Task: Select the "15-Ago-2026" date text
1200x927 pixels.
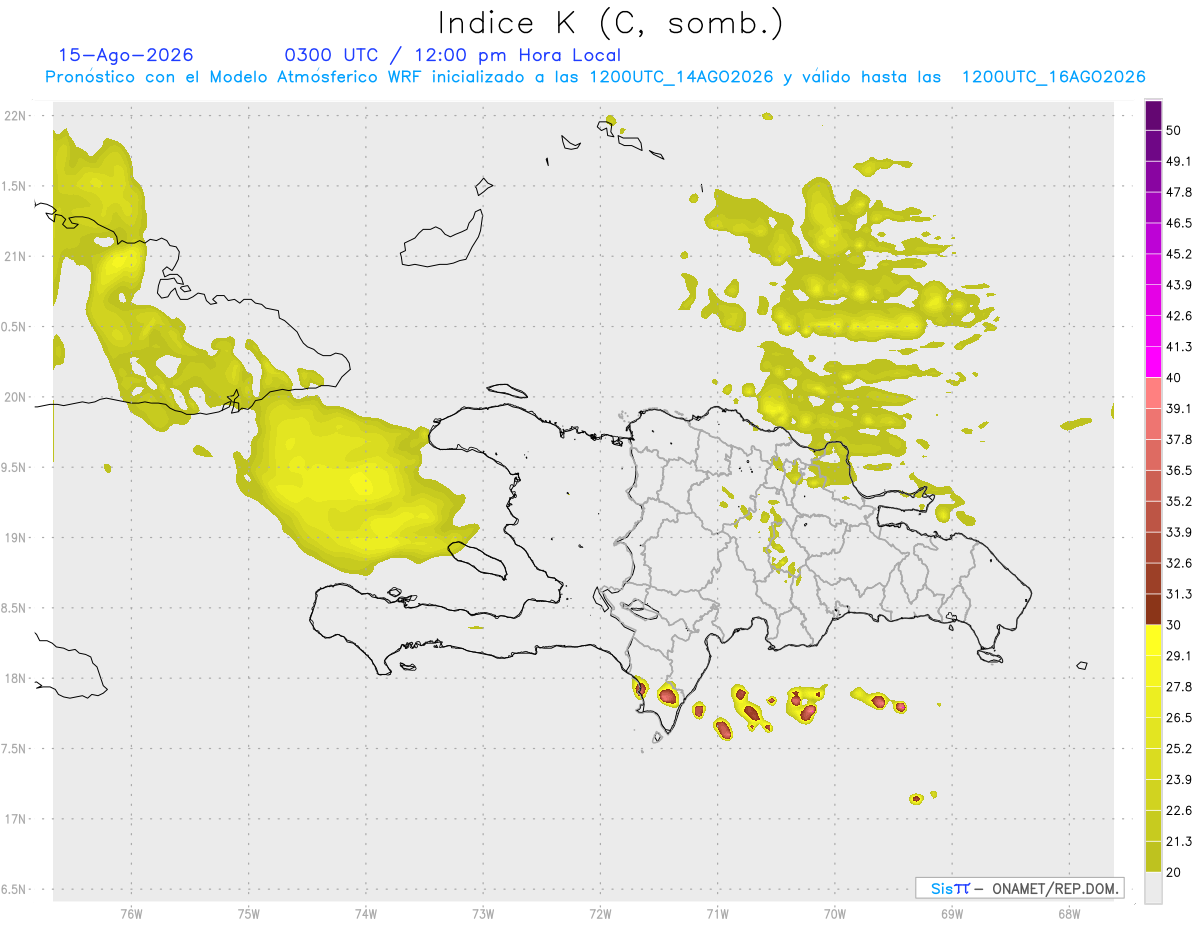Action: tap(126, 55)
